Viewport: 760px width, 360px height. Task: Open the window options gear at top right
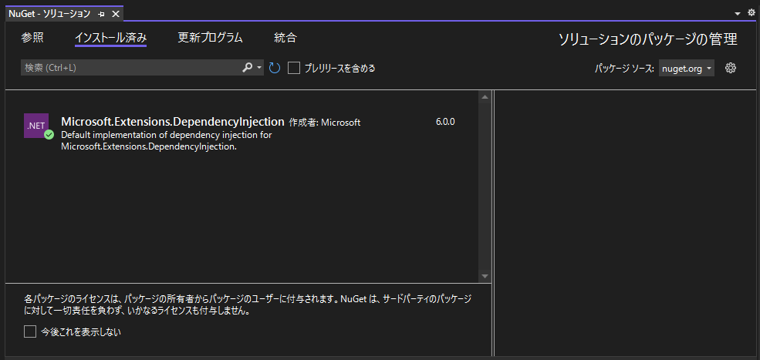[751, 13]
